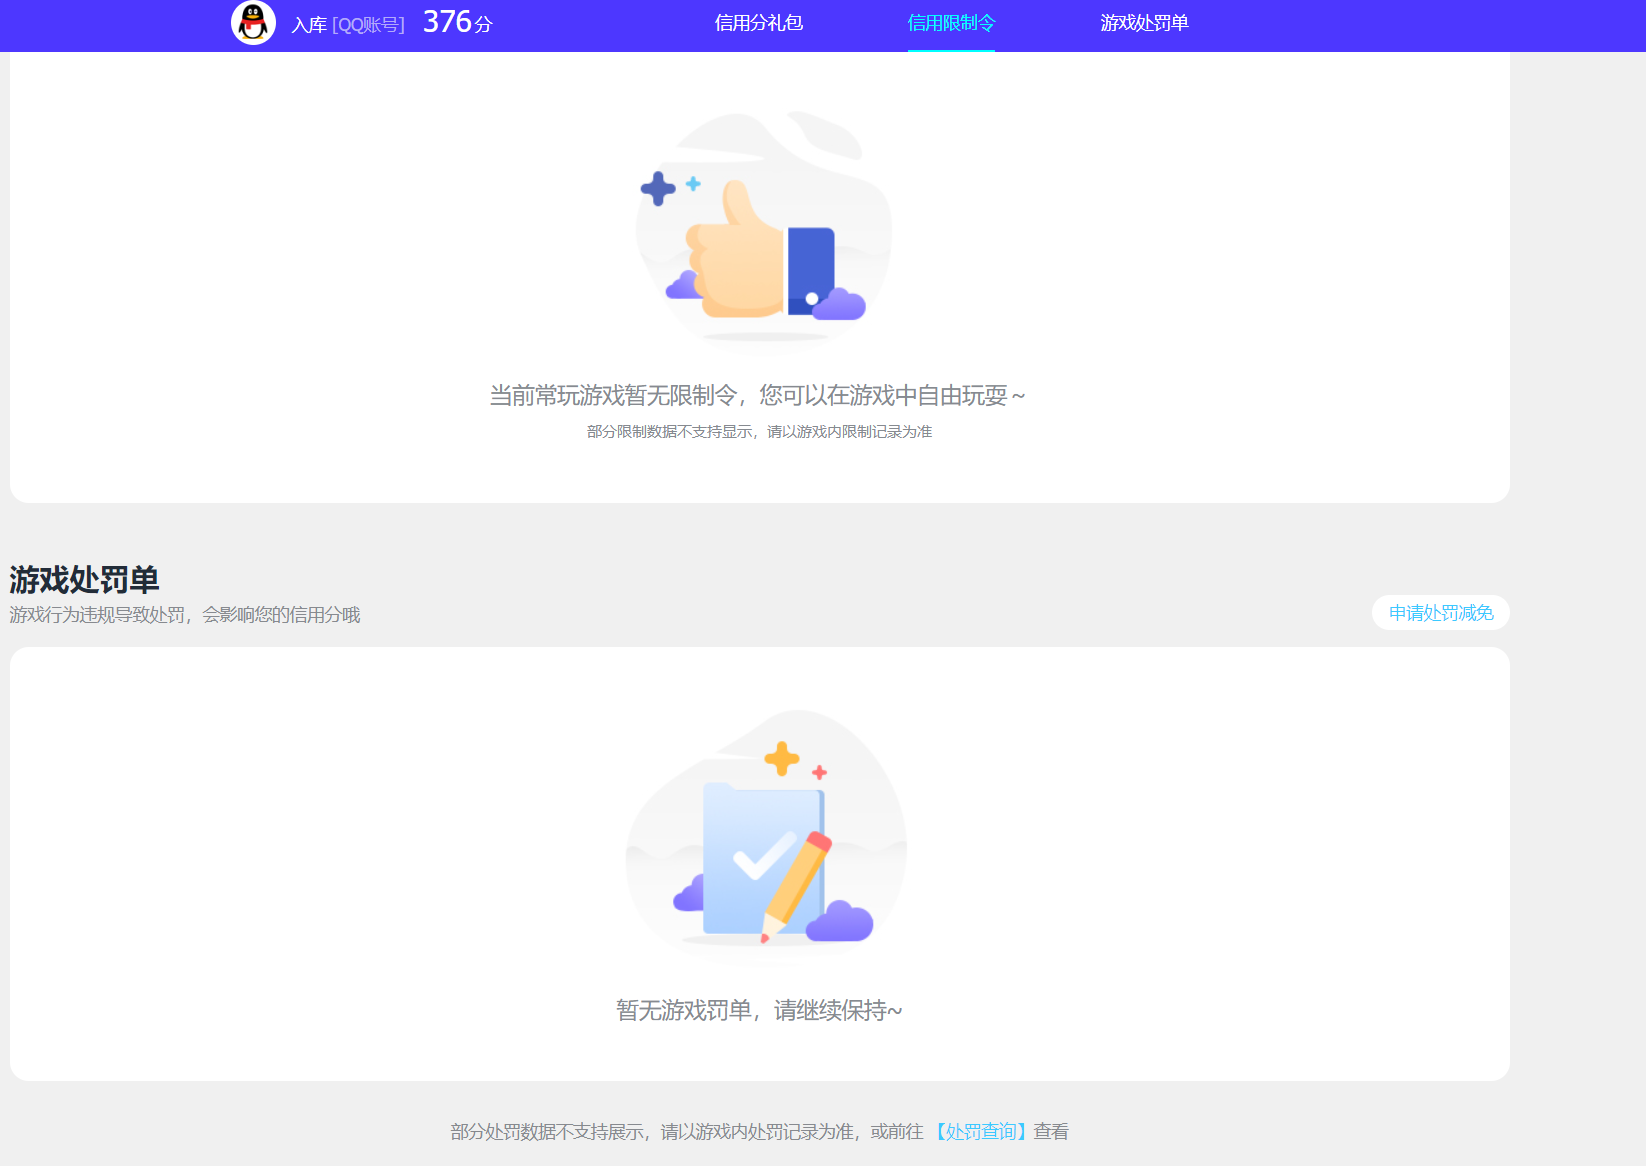Click the 申请处罚减免 button

tap(1440, 612)
